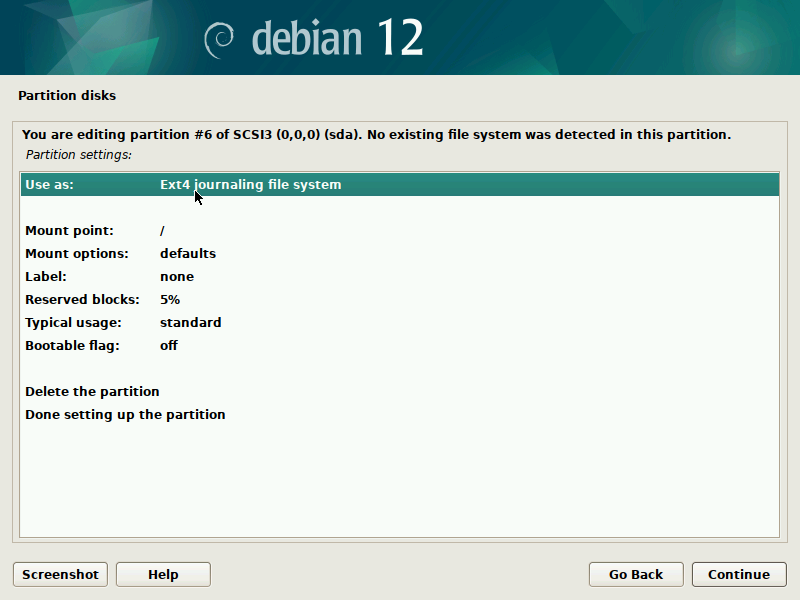
Task: Select the 'Reserved blocks: 5%' row
Action: (400, 299)
